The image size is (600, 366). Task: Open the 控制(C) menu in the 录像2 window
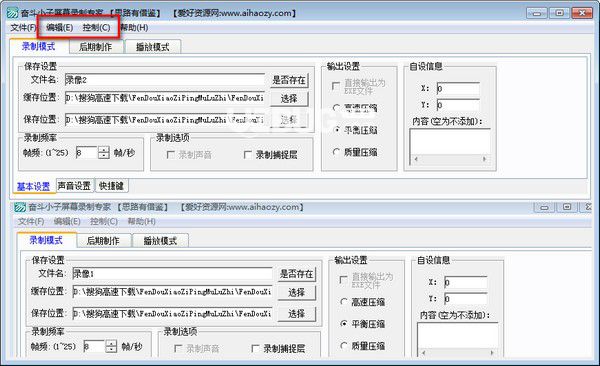pos(96,28)
